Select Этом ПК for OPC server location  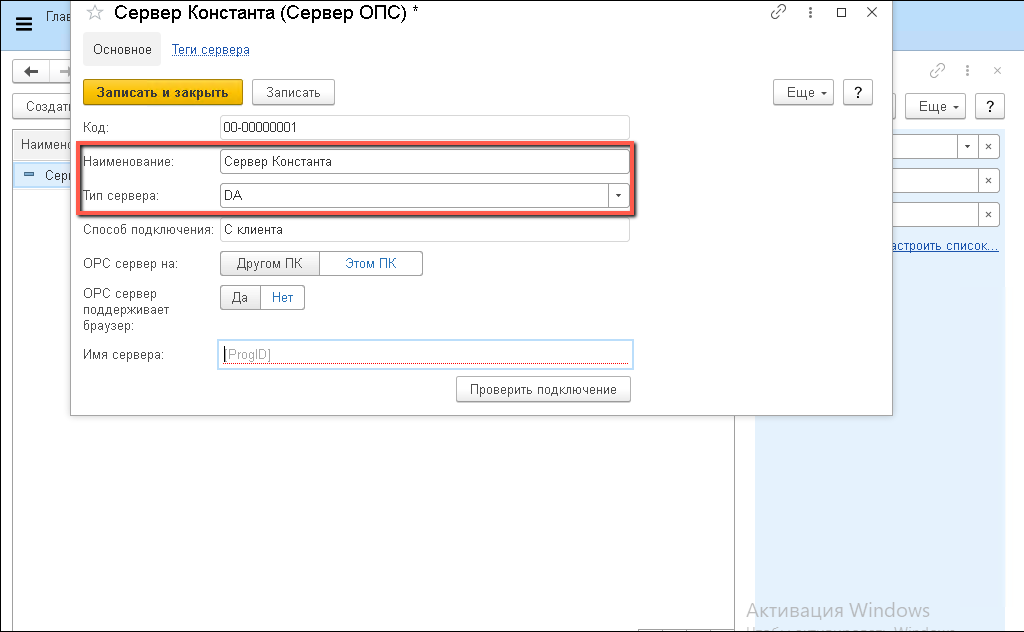tap(371, 264)
